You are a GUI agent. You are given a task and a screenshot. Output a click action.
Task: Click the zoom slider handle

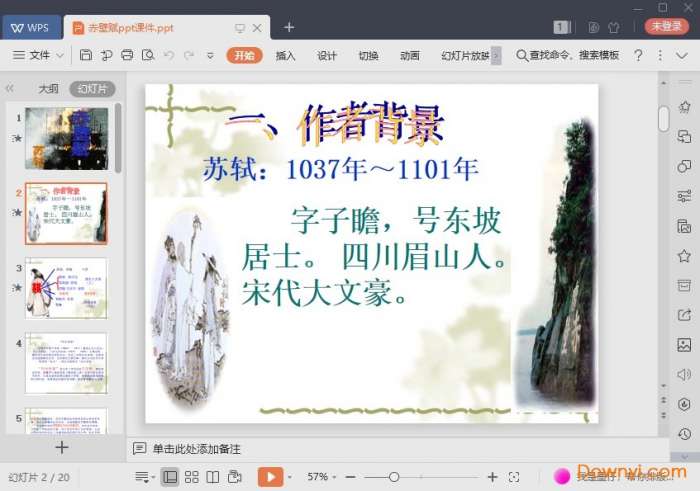(x=394, y=477)
